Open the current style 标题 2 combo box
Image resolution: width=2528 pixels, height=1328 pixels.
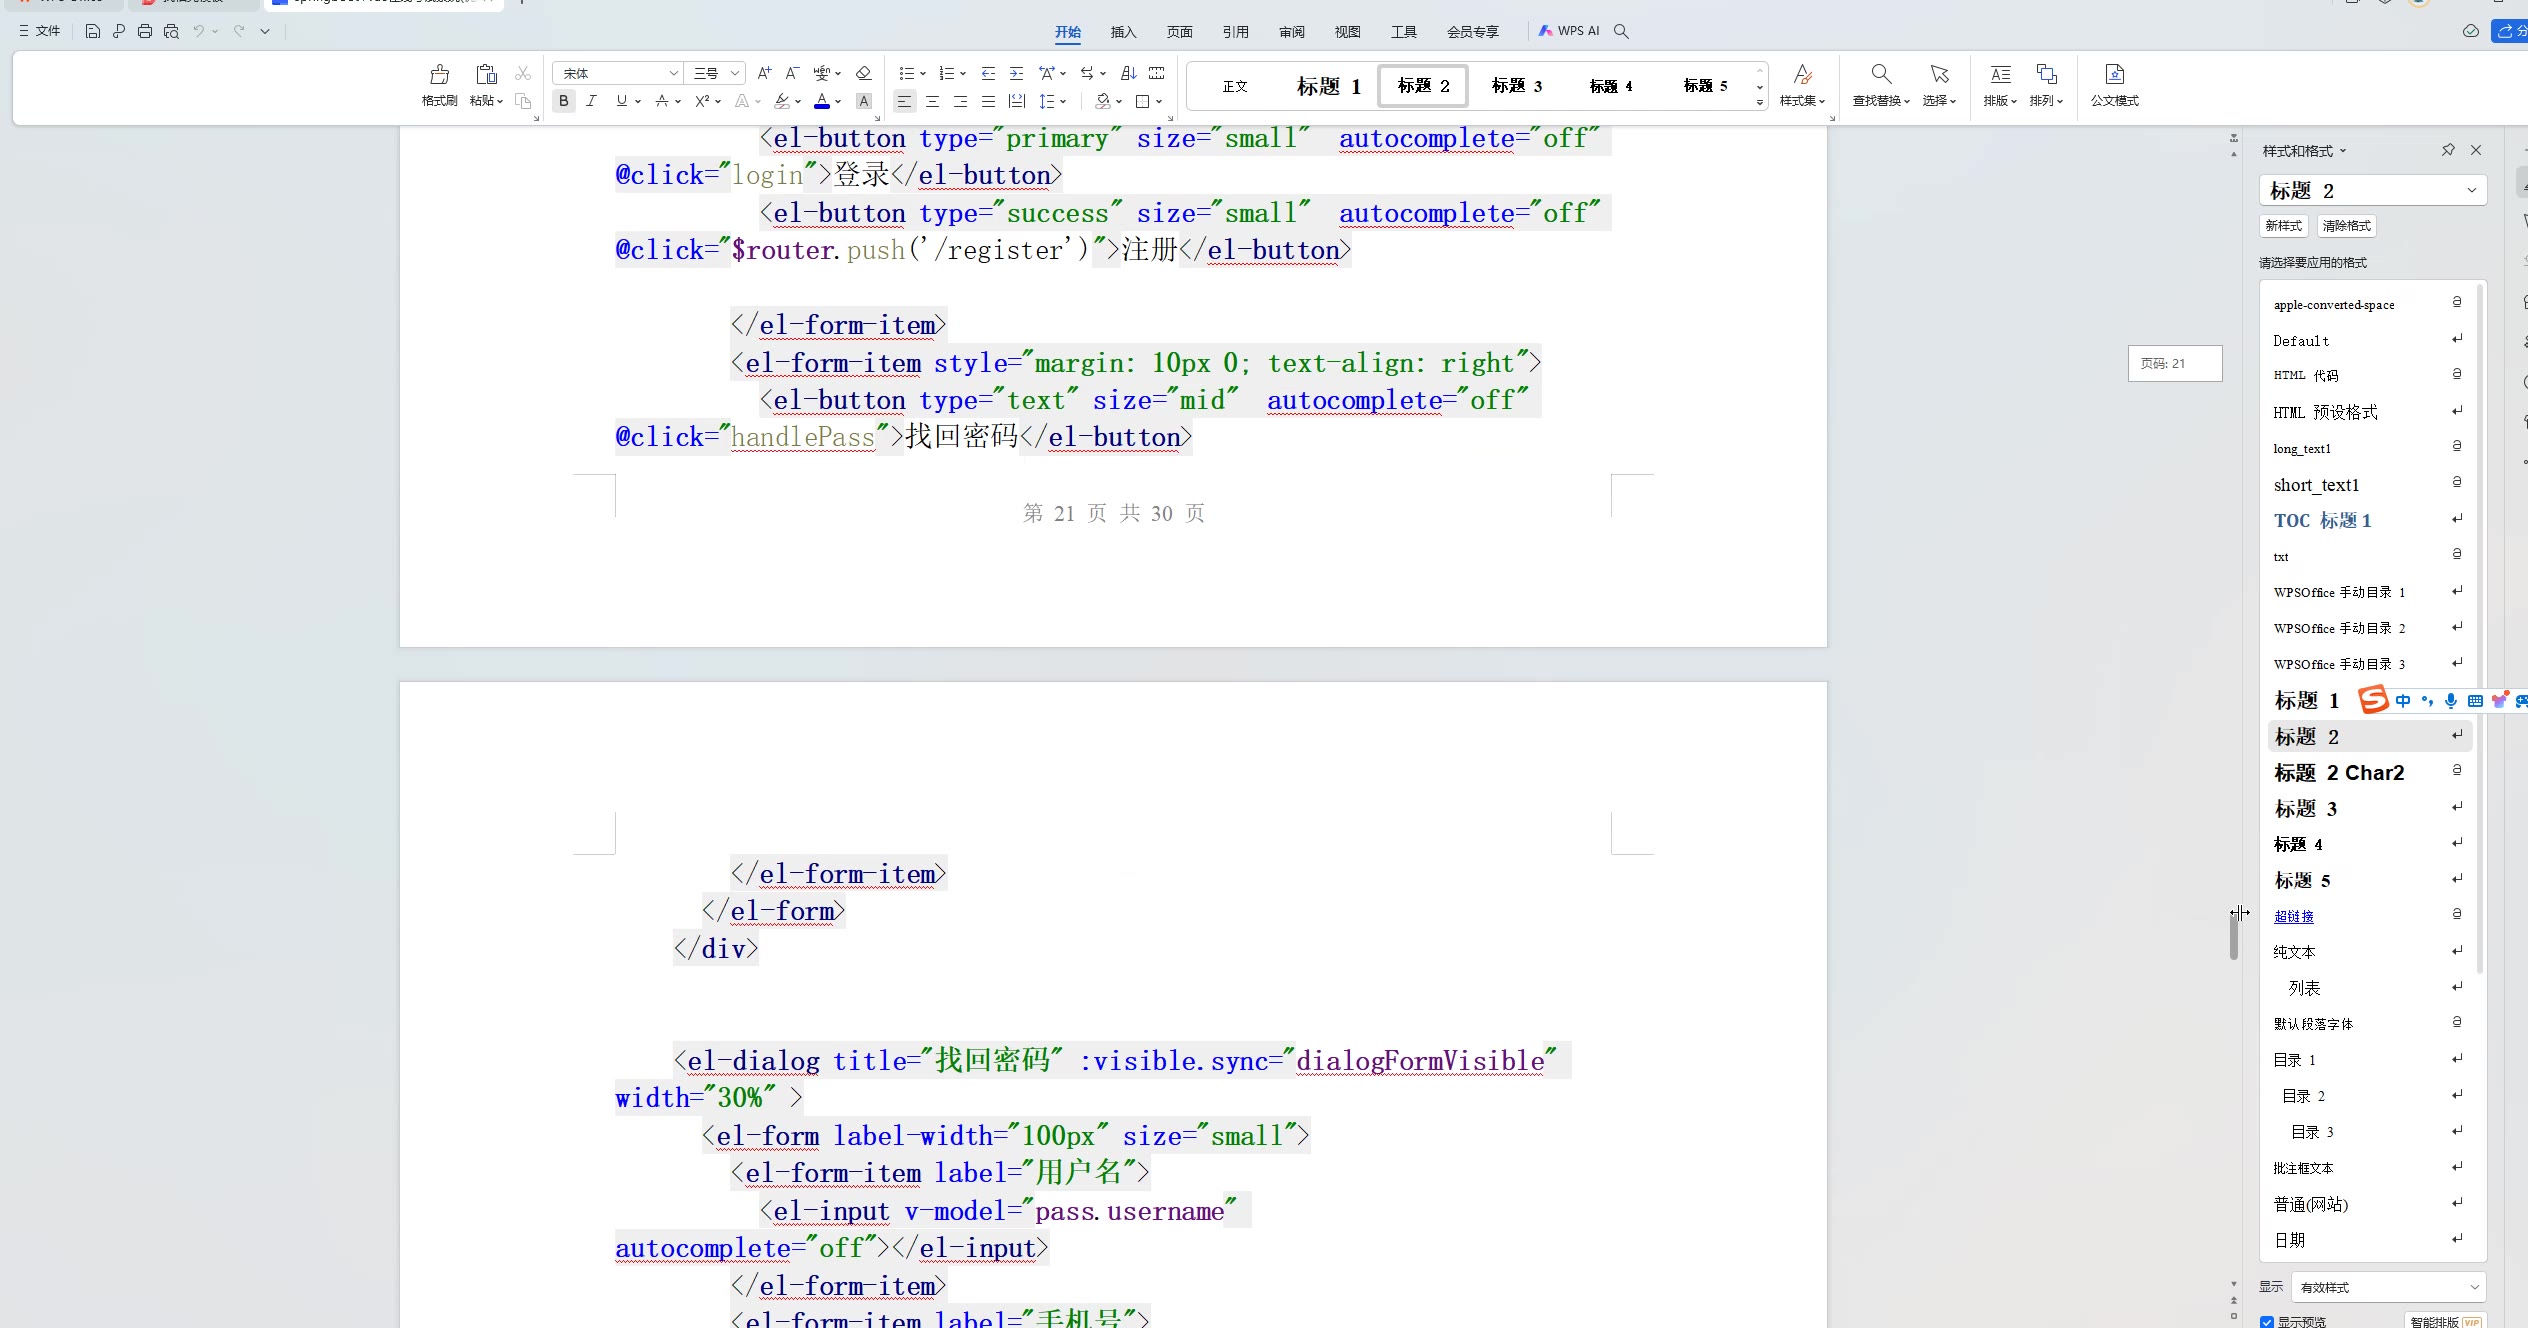click(x=2372, y=190)
